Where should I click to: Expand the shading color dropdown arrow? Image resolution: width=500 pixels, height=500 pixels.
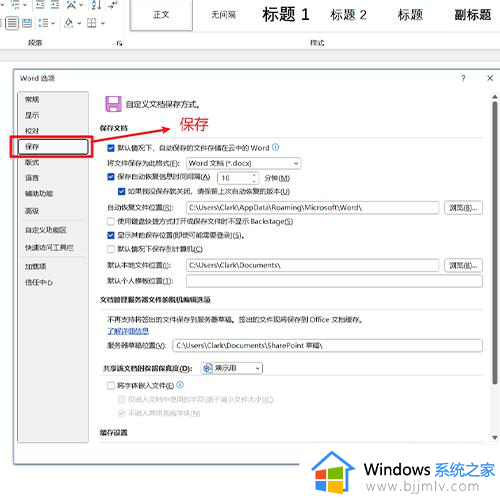coord(79,23)
